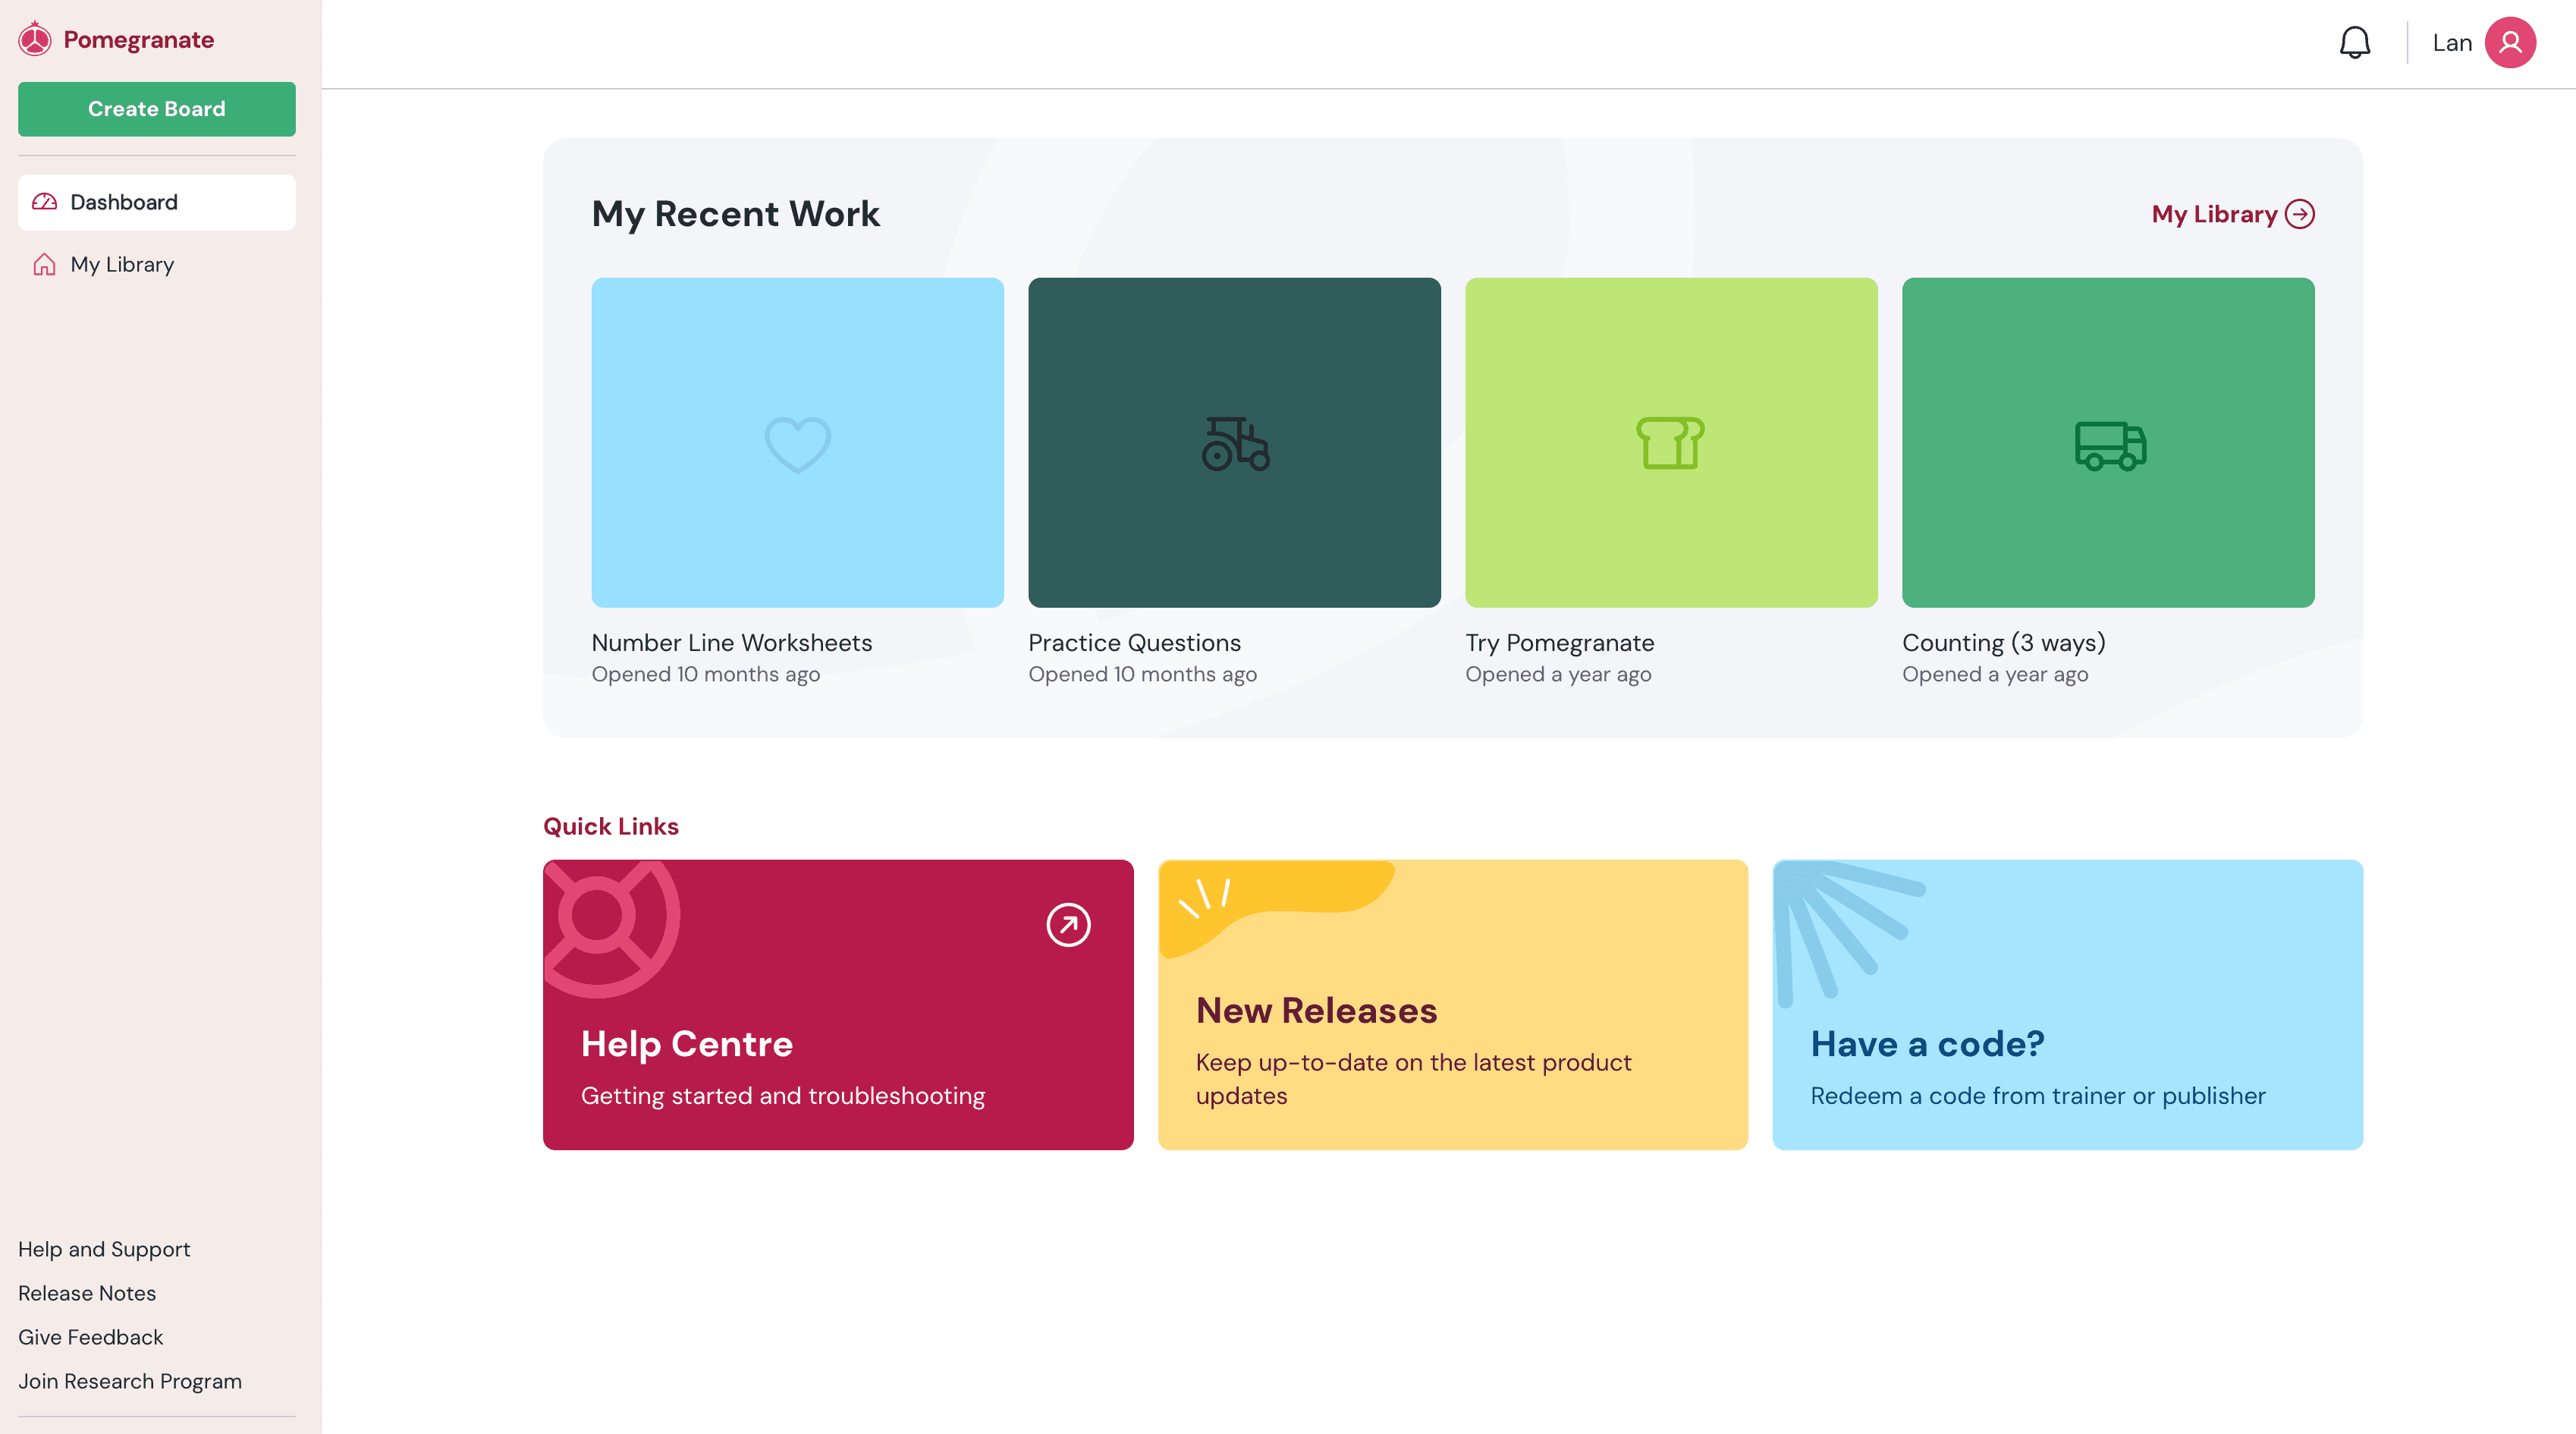Image resolution: width=2576 pixels, height=1434 pixels.
Task: Open Help and Support link
Action: pos(104,1249)
